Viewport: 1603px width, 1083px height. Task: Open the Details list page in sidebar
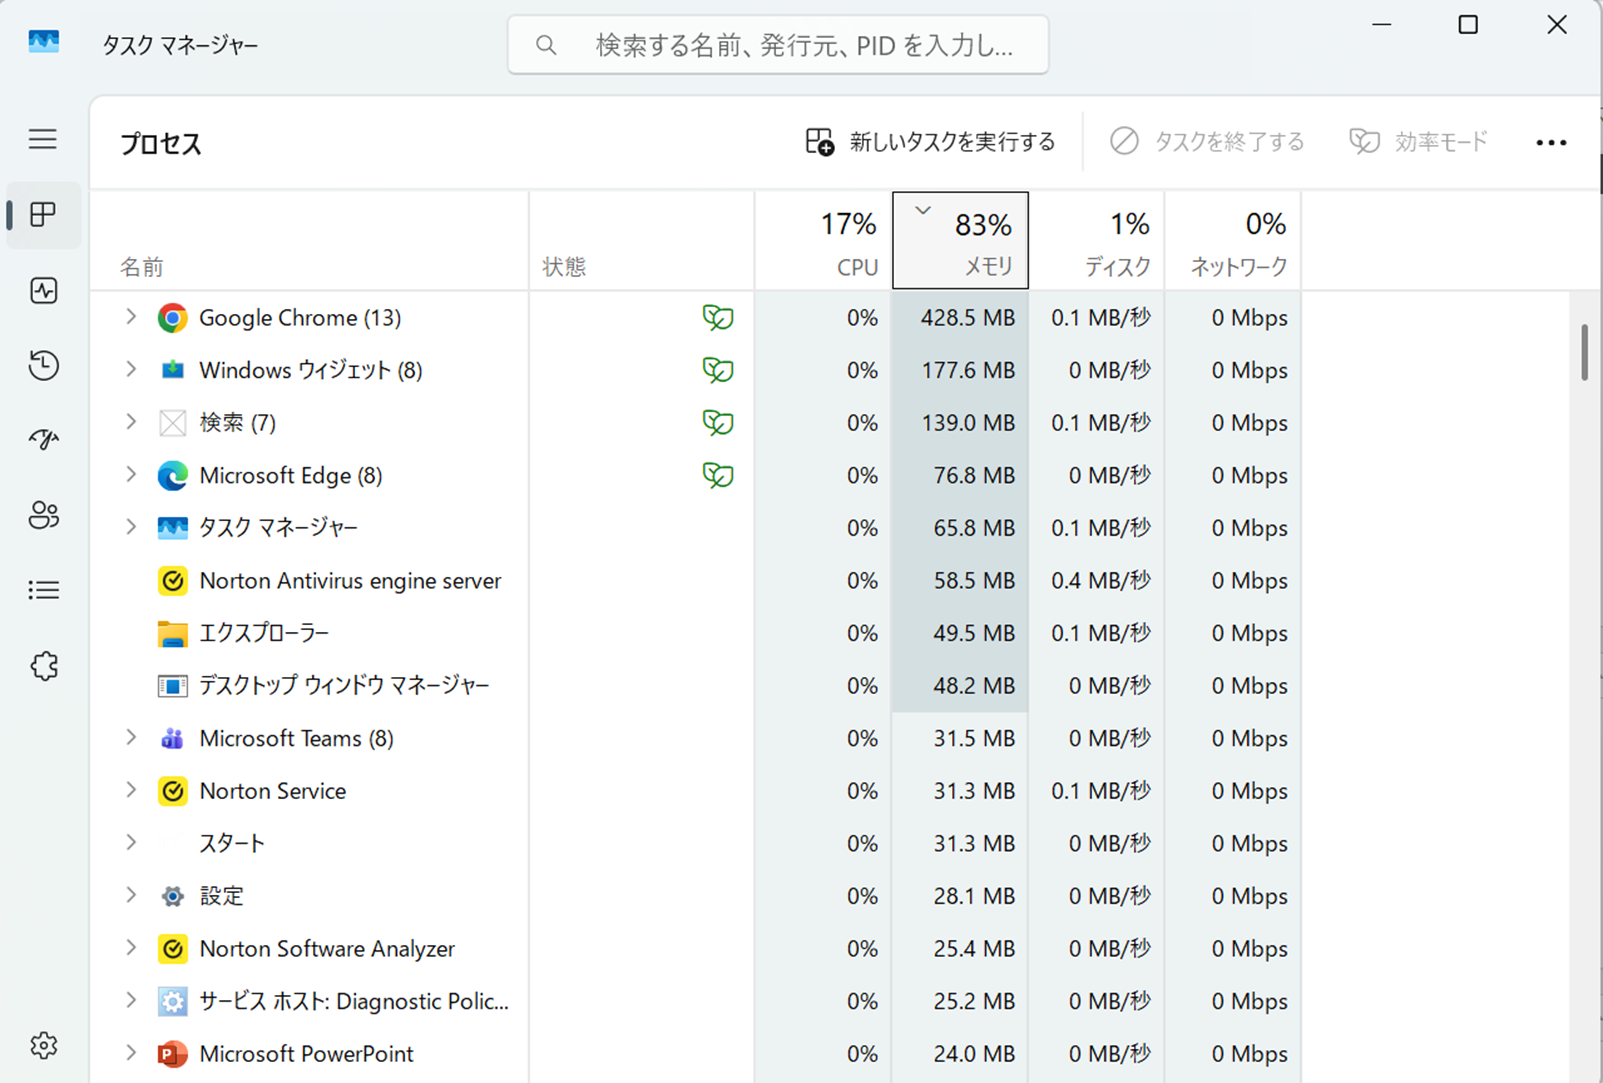pos(43,590)
